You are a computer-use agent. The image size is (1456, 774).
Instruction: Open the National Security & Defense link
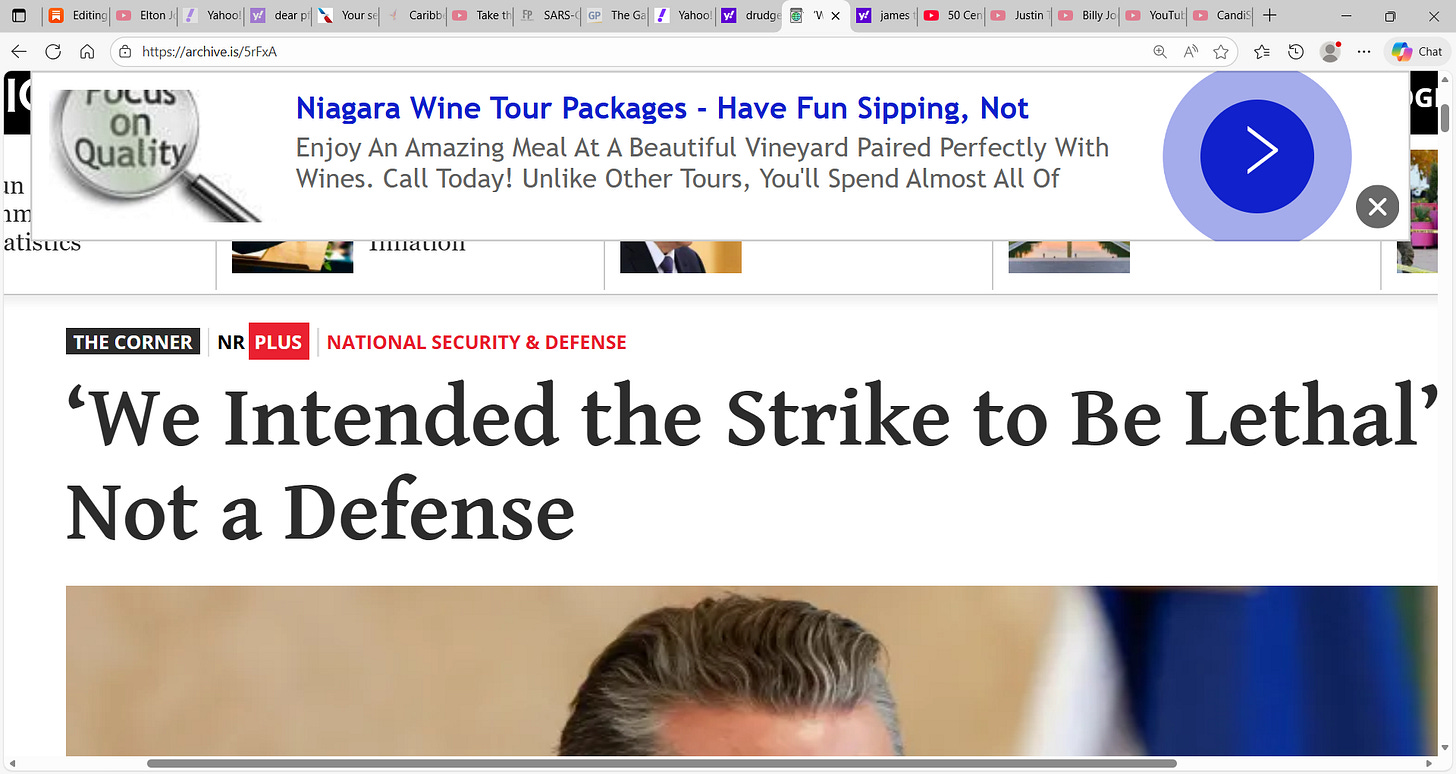(x=477, y=342)
